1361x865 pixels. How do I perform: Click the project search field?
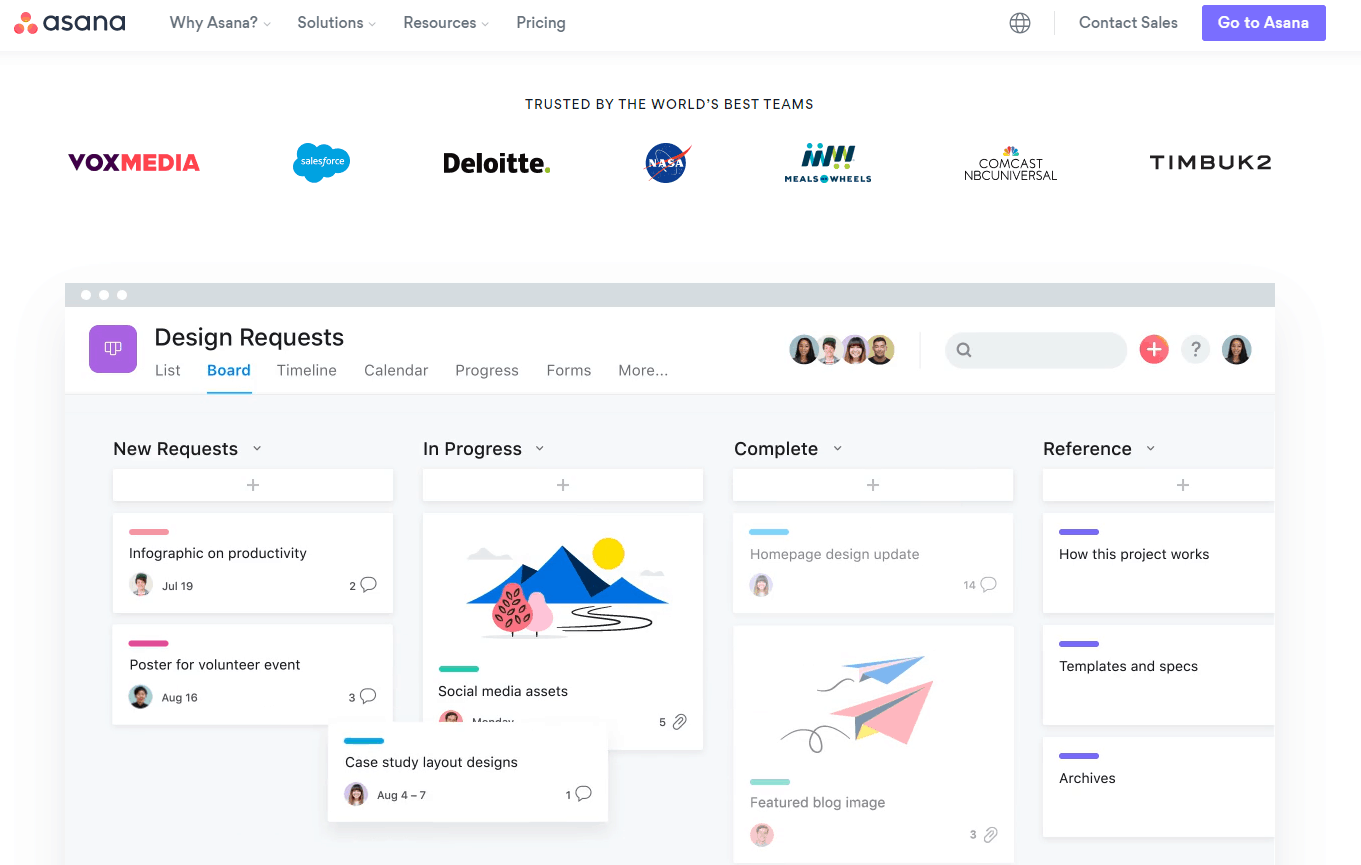tap(1036, 350)
